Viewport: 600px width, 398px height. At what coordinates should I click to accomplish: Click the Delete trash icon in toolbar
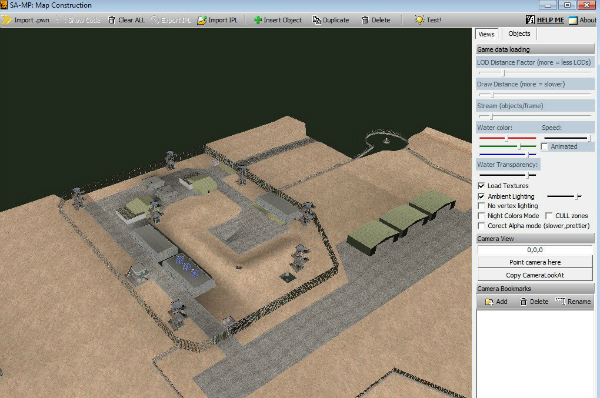click(x=365, y=20)
